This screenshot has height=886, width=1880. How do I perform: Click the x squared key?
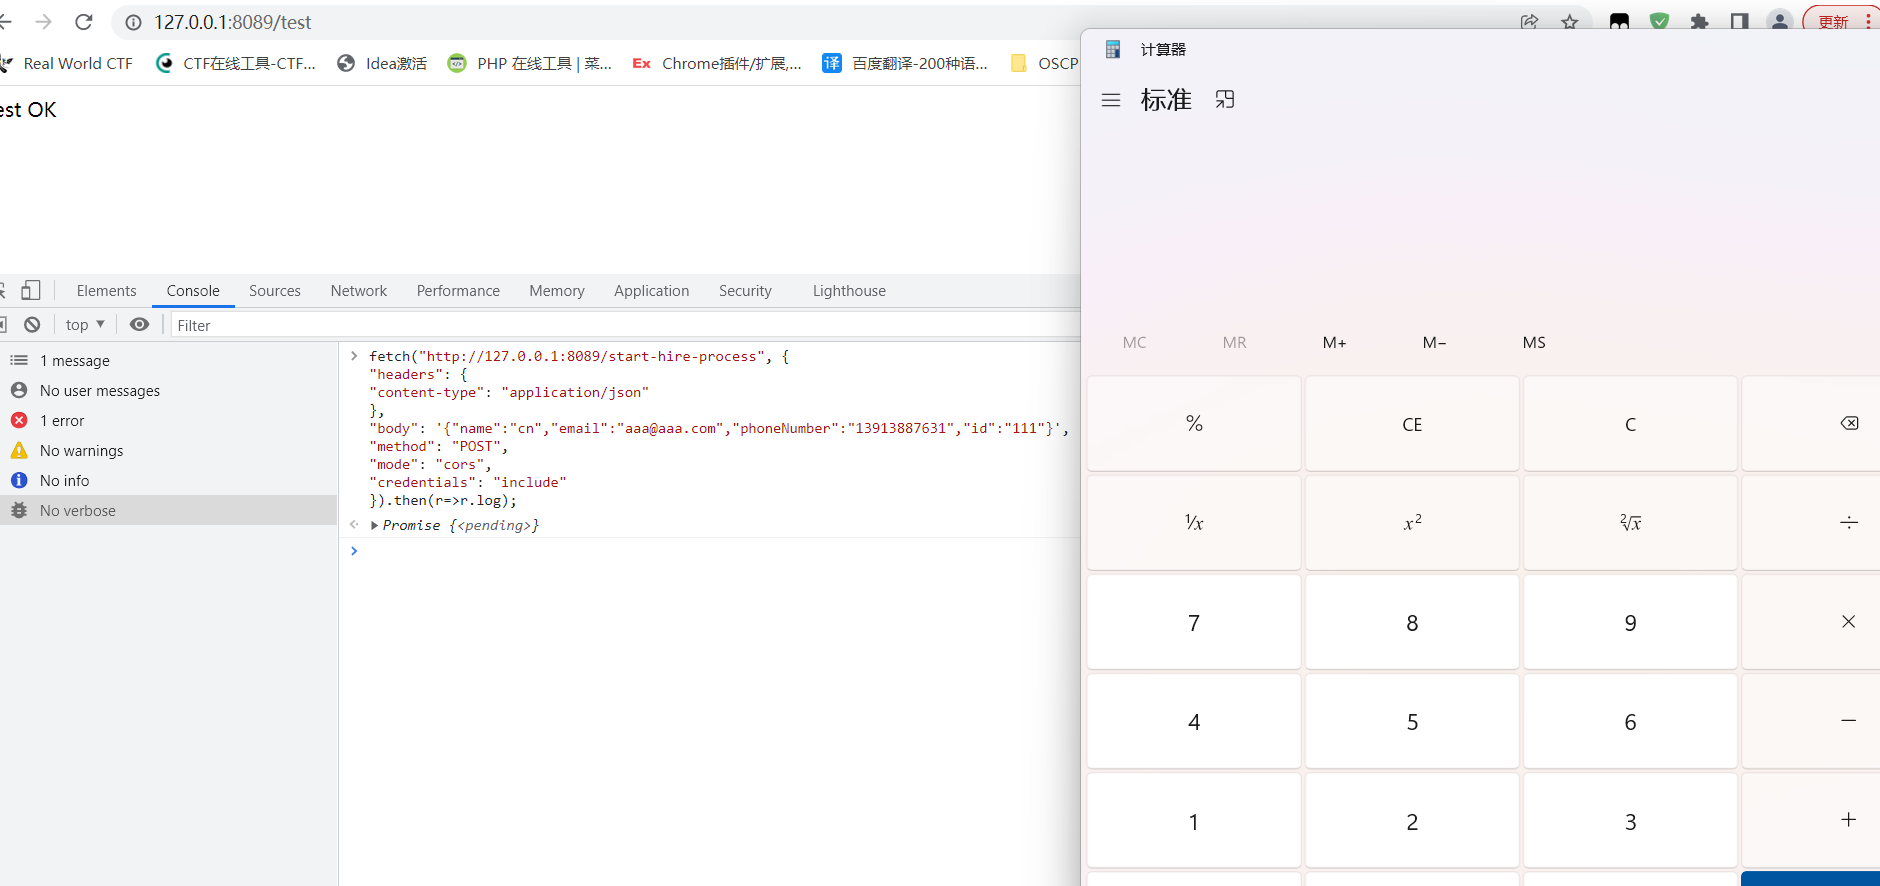[1412, 523]
